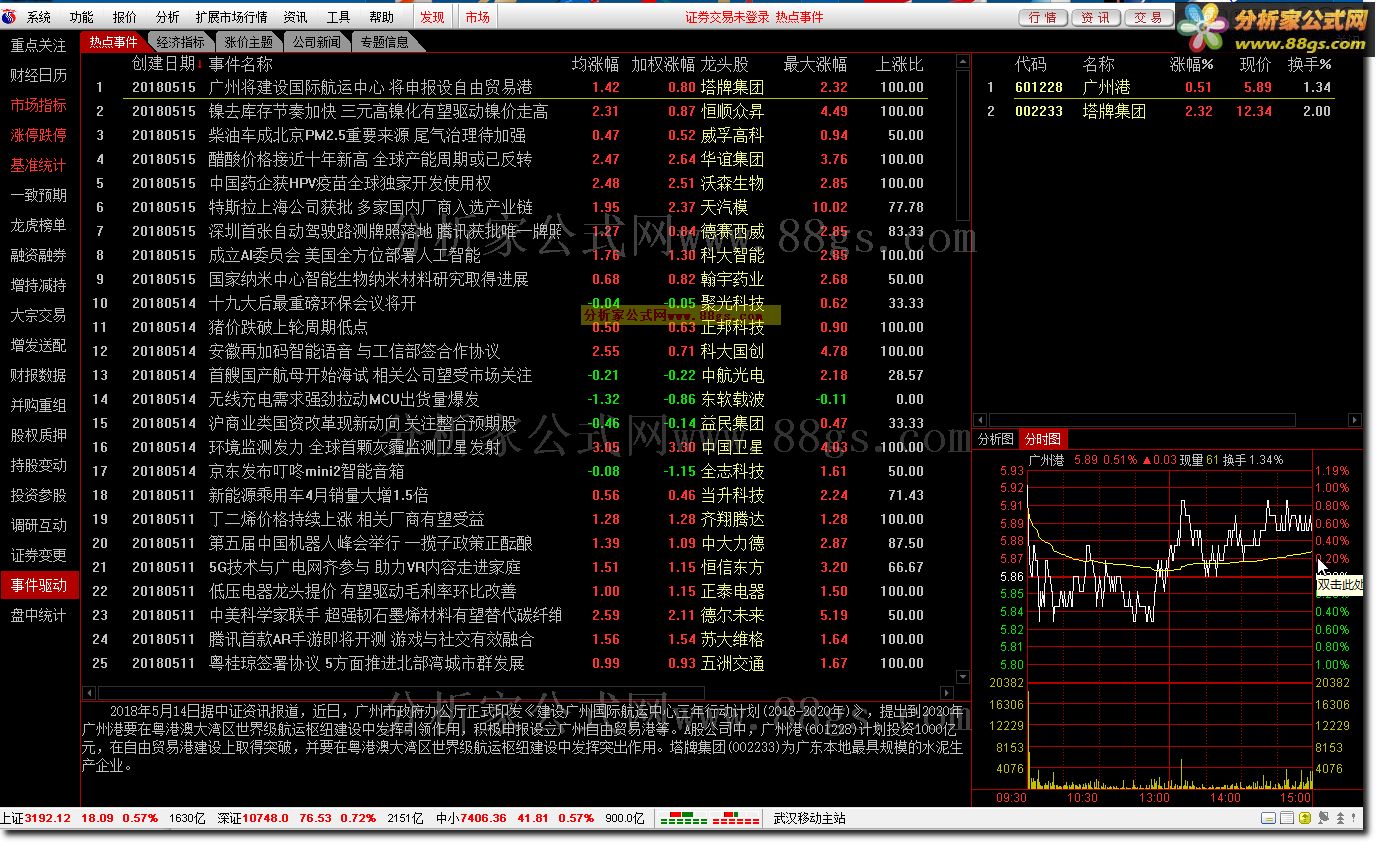The width and height of the screenshot is (1377, 843).
Task: Select the event 特斯拉上海公司获批 row
Action: tap(511, 207)
